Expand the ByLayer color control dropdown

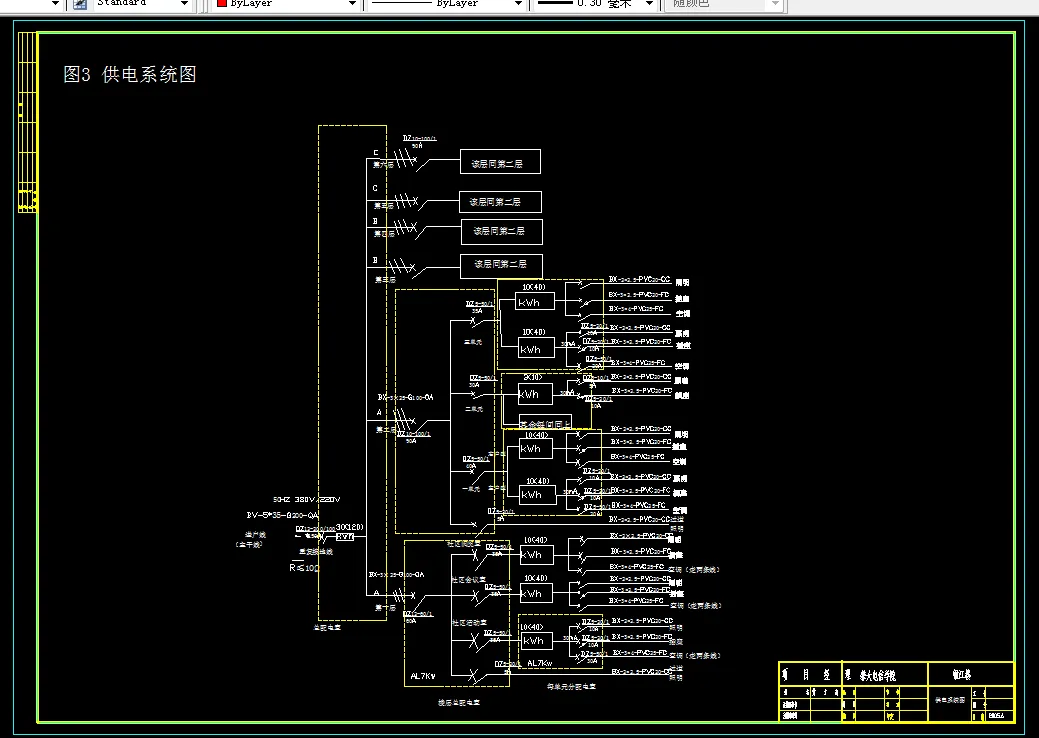(x=353, y=4)
